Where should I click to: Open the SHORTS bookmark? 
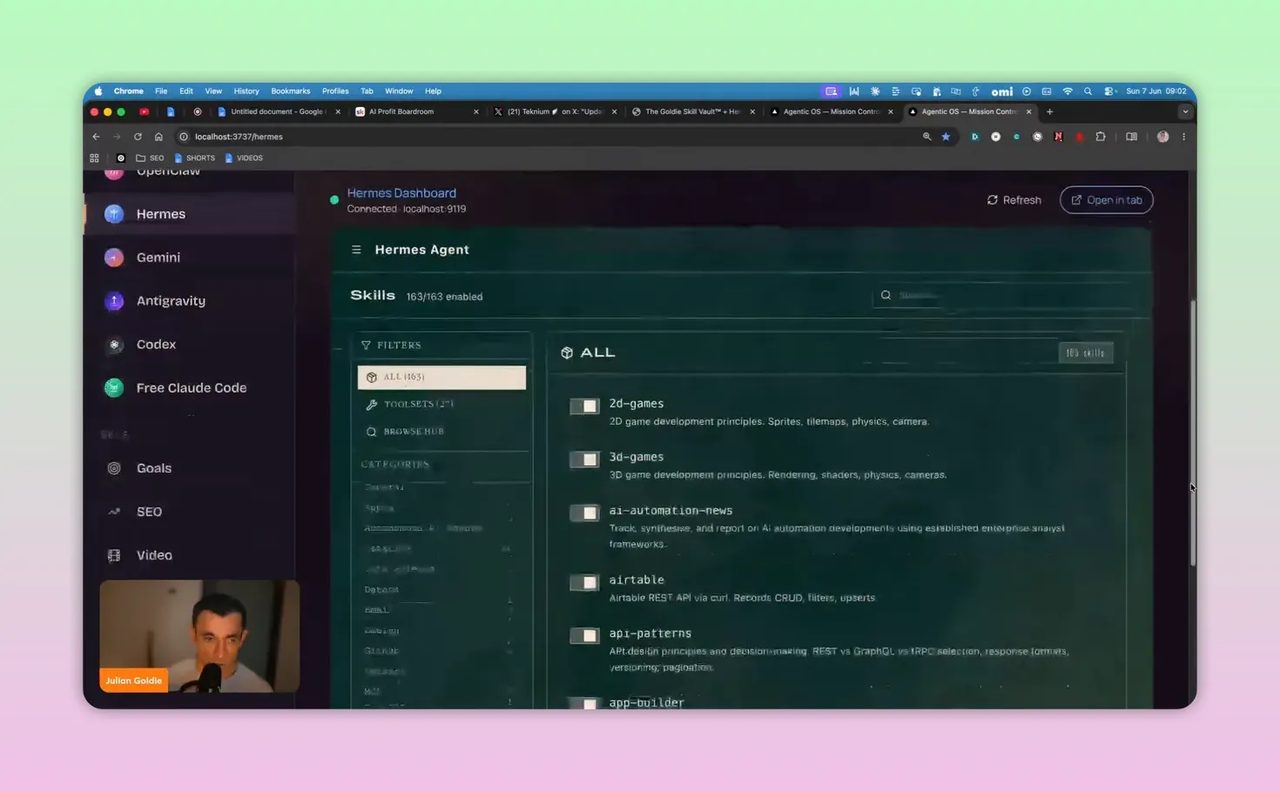(x=194, y=158)
